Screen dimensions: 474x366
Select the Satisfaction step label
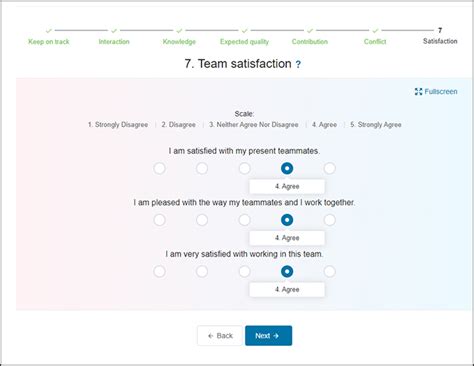440,41
